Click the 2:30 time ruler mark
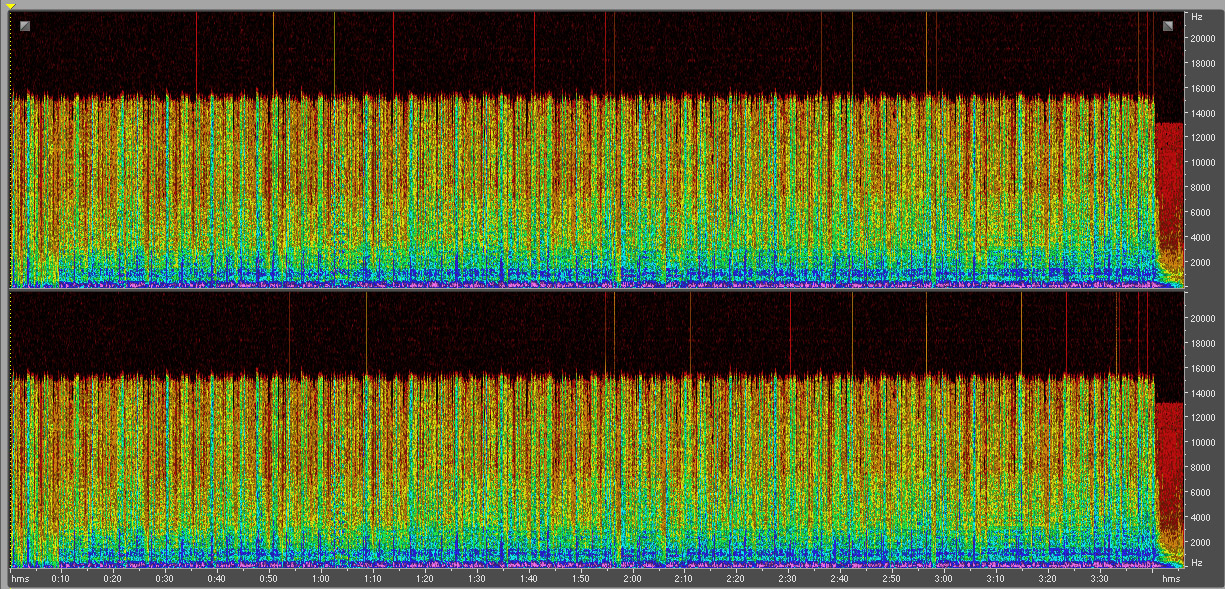The height and width of the screenshot is (589, 1225). click(x=787, y=579)
